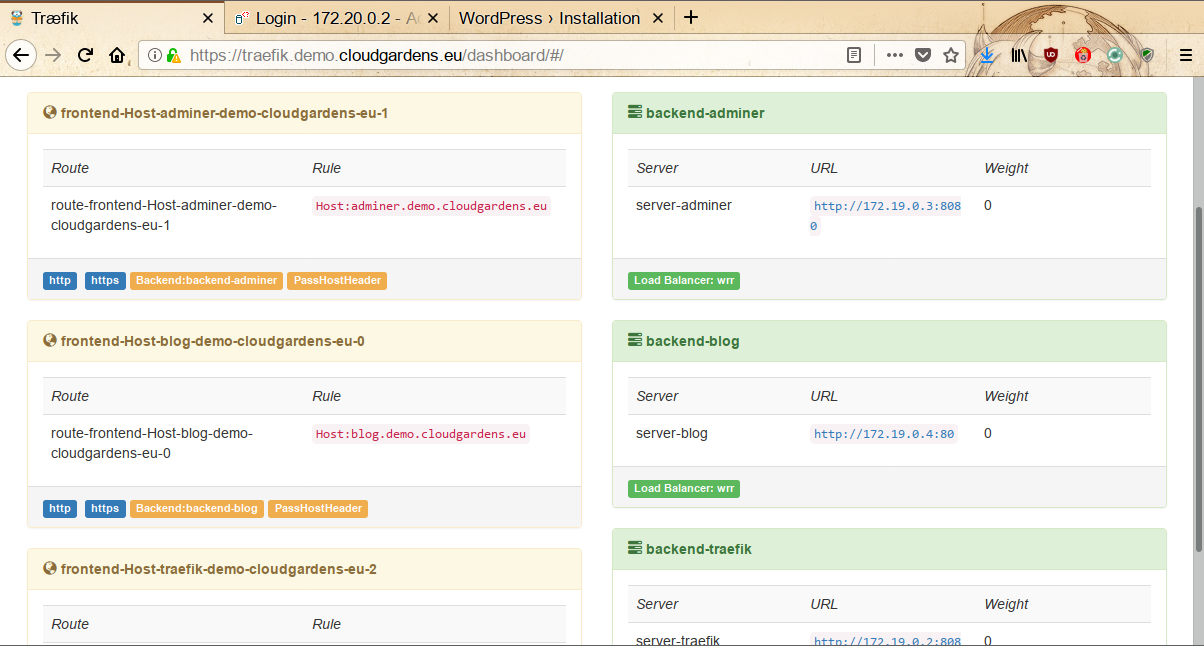Select the frontend-Host-blog-demo-cloudgardens-eu-0 heading
This screenshot has width=1204, height=646.
(x=213, y=341)
